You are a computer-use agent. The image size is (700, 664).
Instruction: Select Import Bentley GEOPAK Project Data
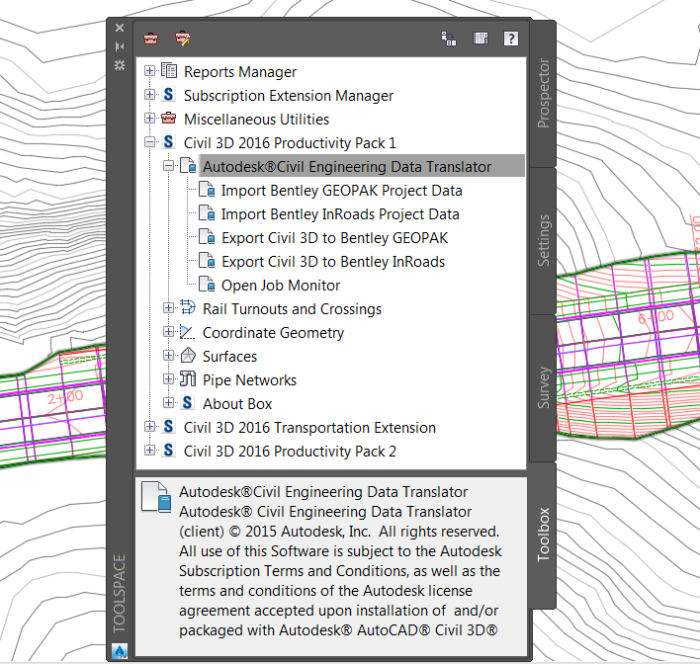[342, 191]
